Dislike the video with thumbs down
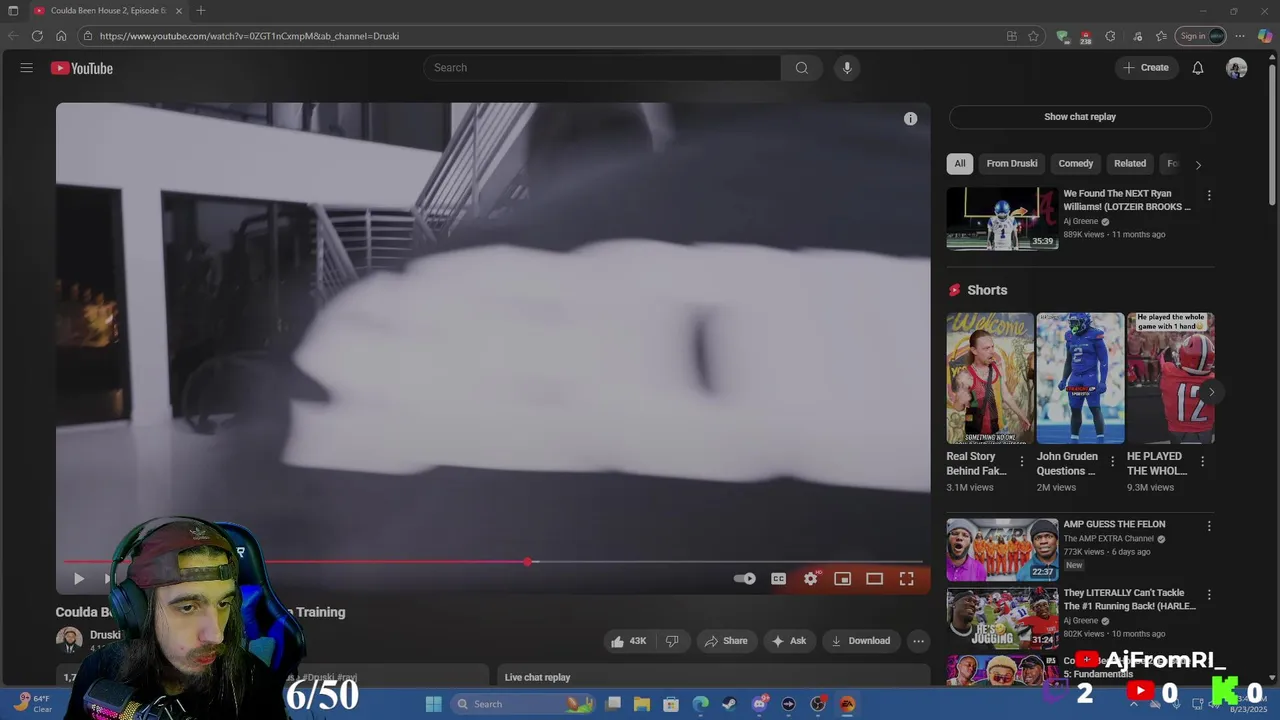Viewport: 1280px width, 720px height. tap(672, 641)
